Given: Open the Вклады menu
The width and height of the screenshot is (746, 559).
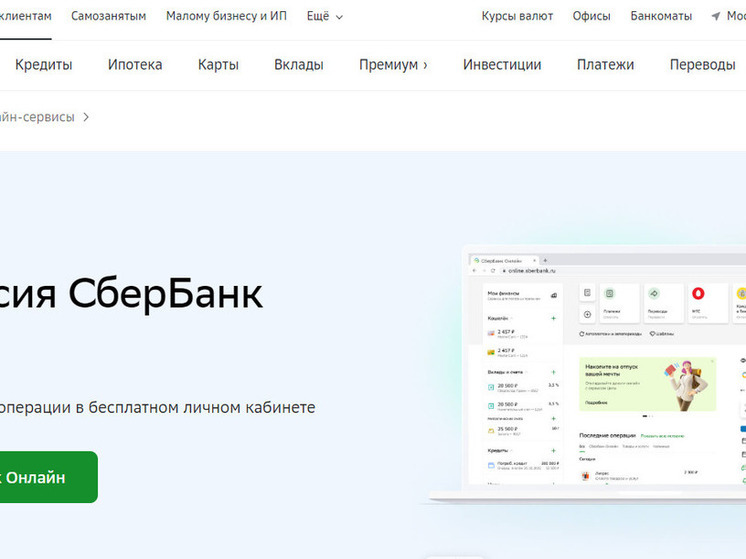Looking at the screenshot, I should click(x=299, y=64).
